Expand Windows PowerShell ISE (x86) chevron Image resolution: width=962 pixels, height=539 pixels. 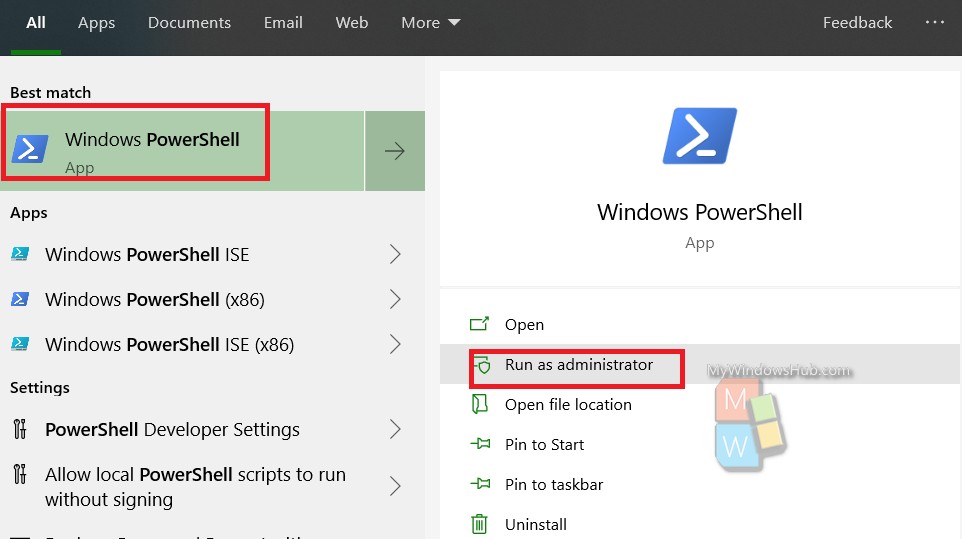click(x=396, y=344)
